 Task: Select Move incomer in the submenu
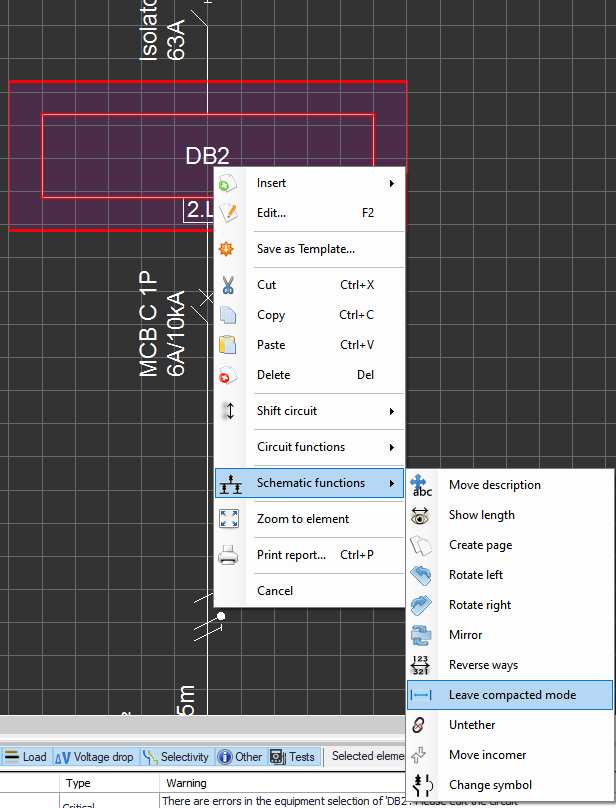tap(510, 755)
